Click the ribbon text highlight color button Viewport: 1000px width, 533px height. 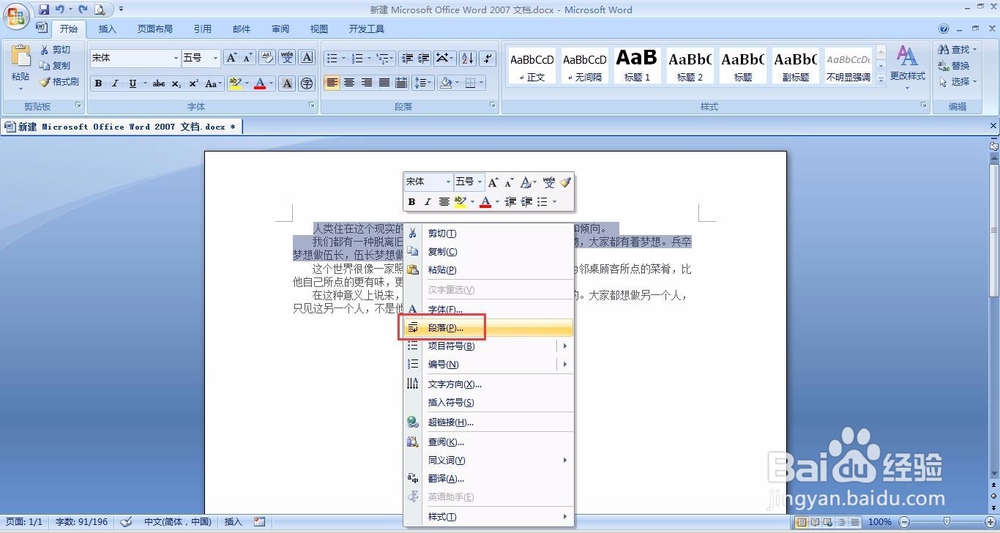[234, 84]
